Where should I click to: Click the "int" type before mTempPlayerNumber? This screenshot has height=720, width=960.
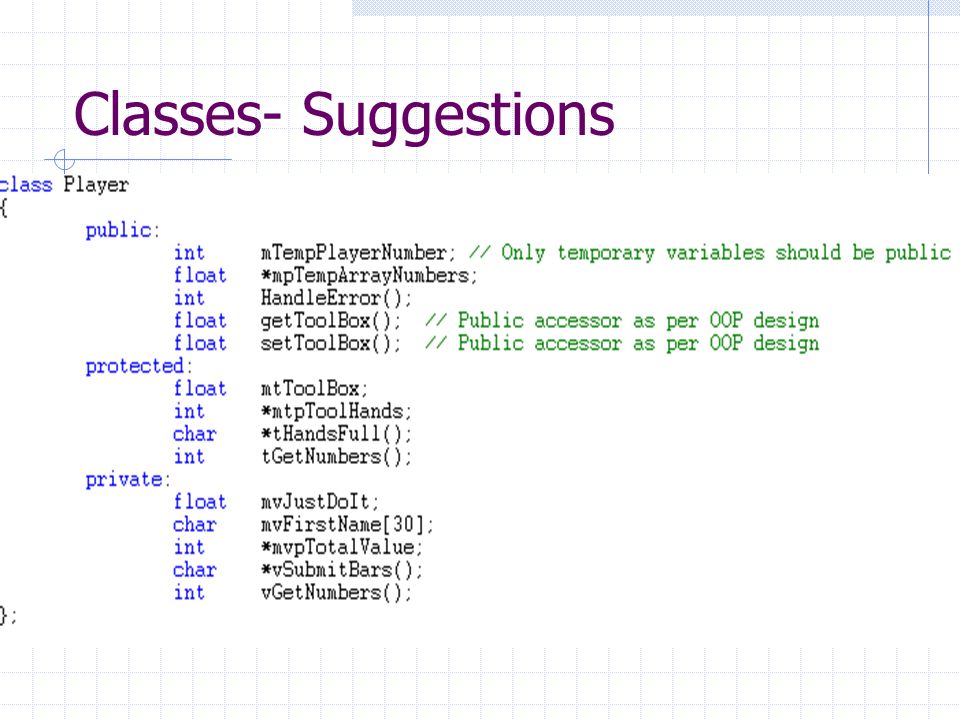(x=189, y=253)
